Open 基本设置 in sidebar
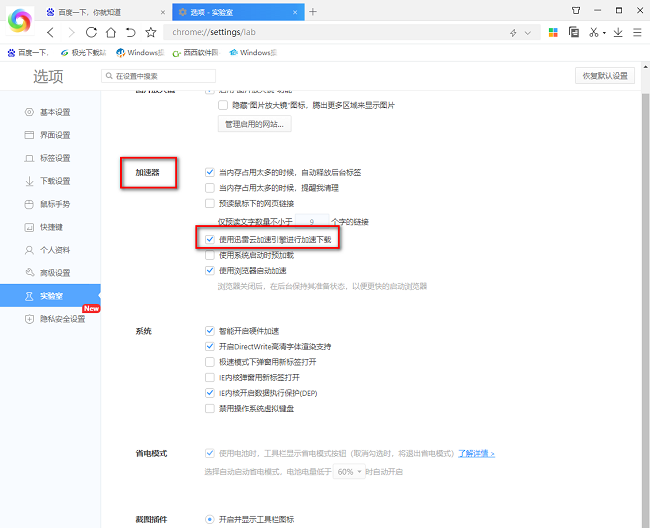Viewport: 650px width, 528px height. coord(50,112)
